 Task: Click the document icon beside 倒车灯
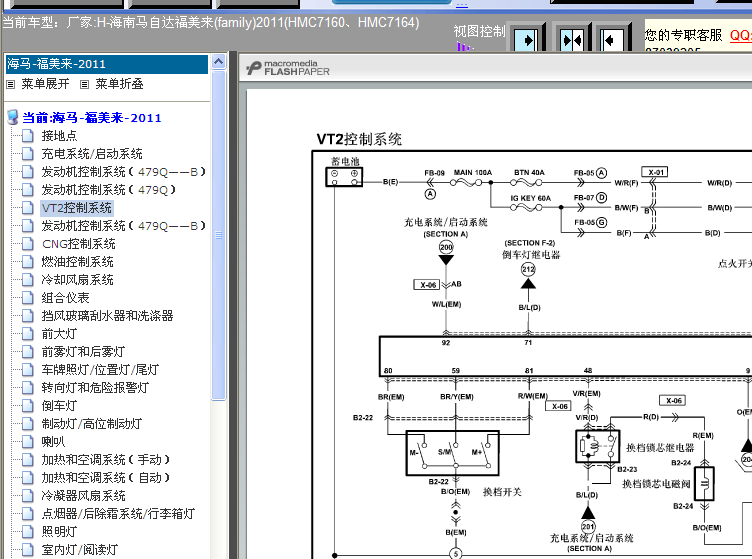[x=28, y=406]
